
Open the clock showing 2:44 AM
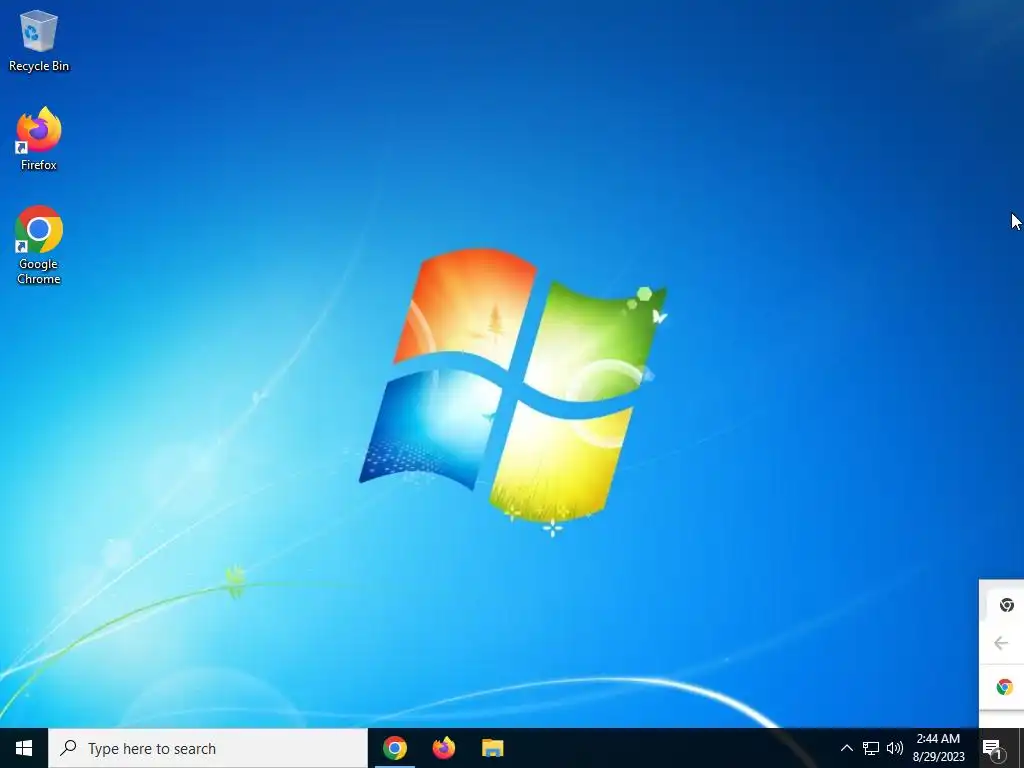938,748
